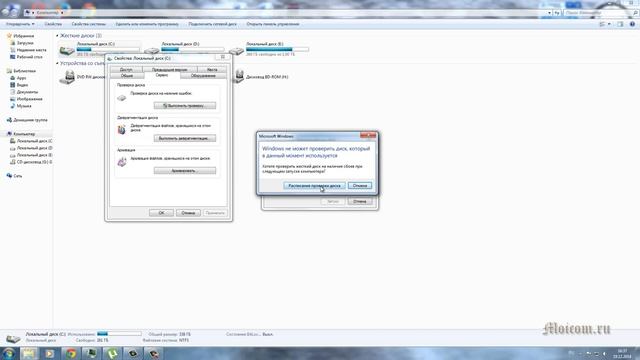Collapse the 'Жесткие диски' group

(57, 36)
